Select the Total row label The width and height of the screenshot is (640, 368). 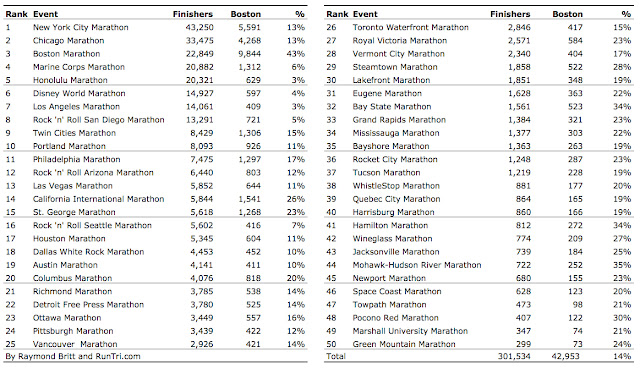[336, 356]
